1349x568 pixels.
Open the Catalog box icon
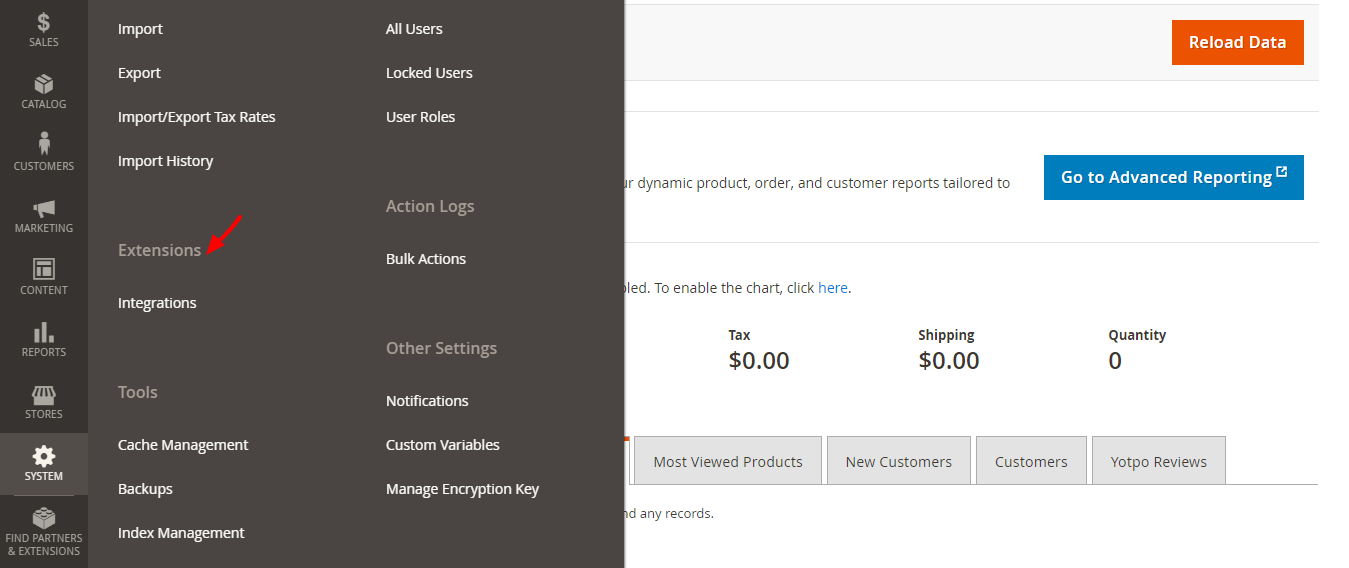click(x=43, y=85)
